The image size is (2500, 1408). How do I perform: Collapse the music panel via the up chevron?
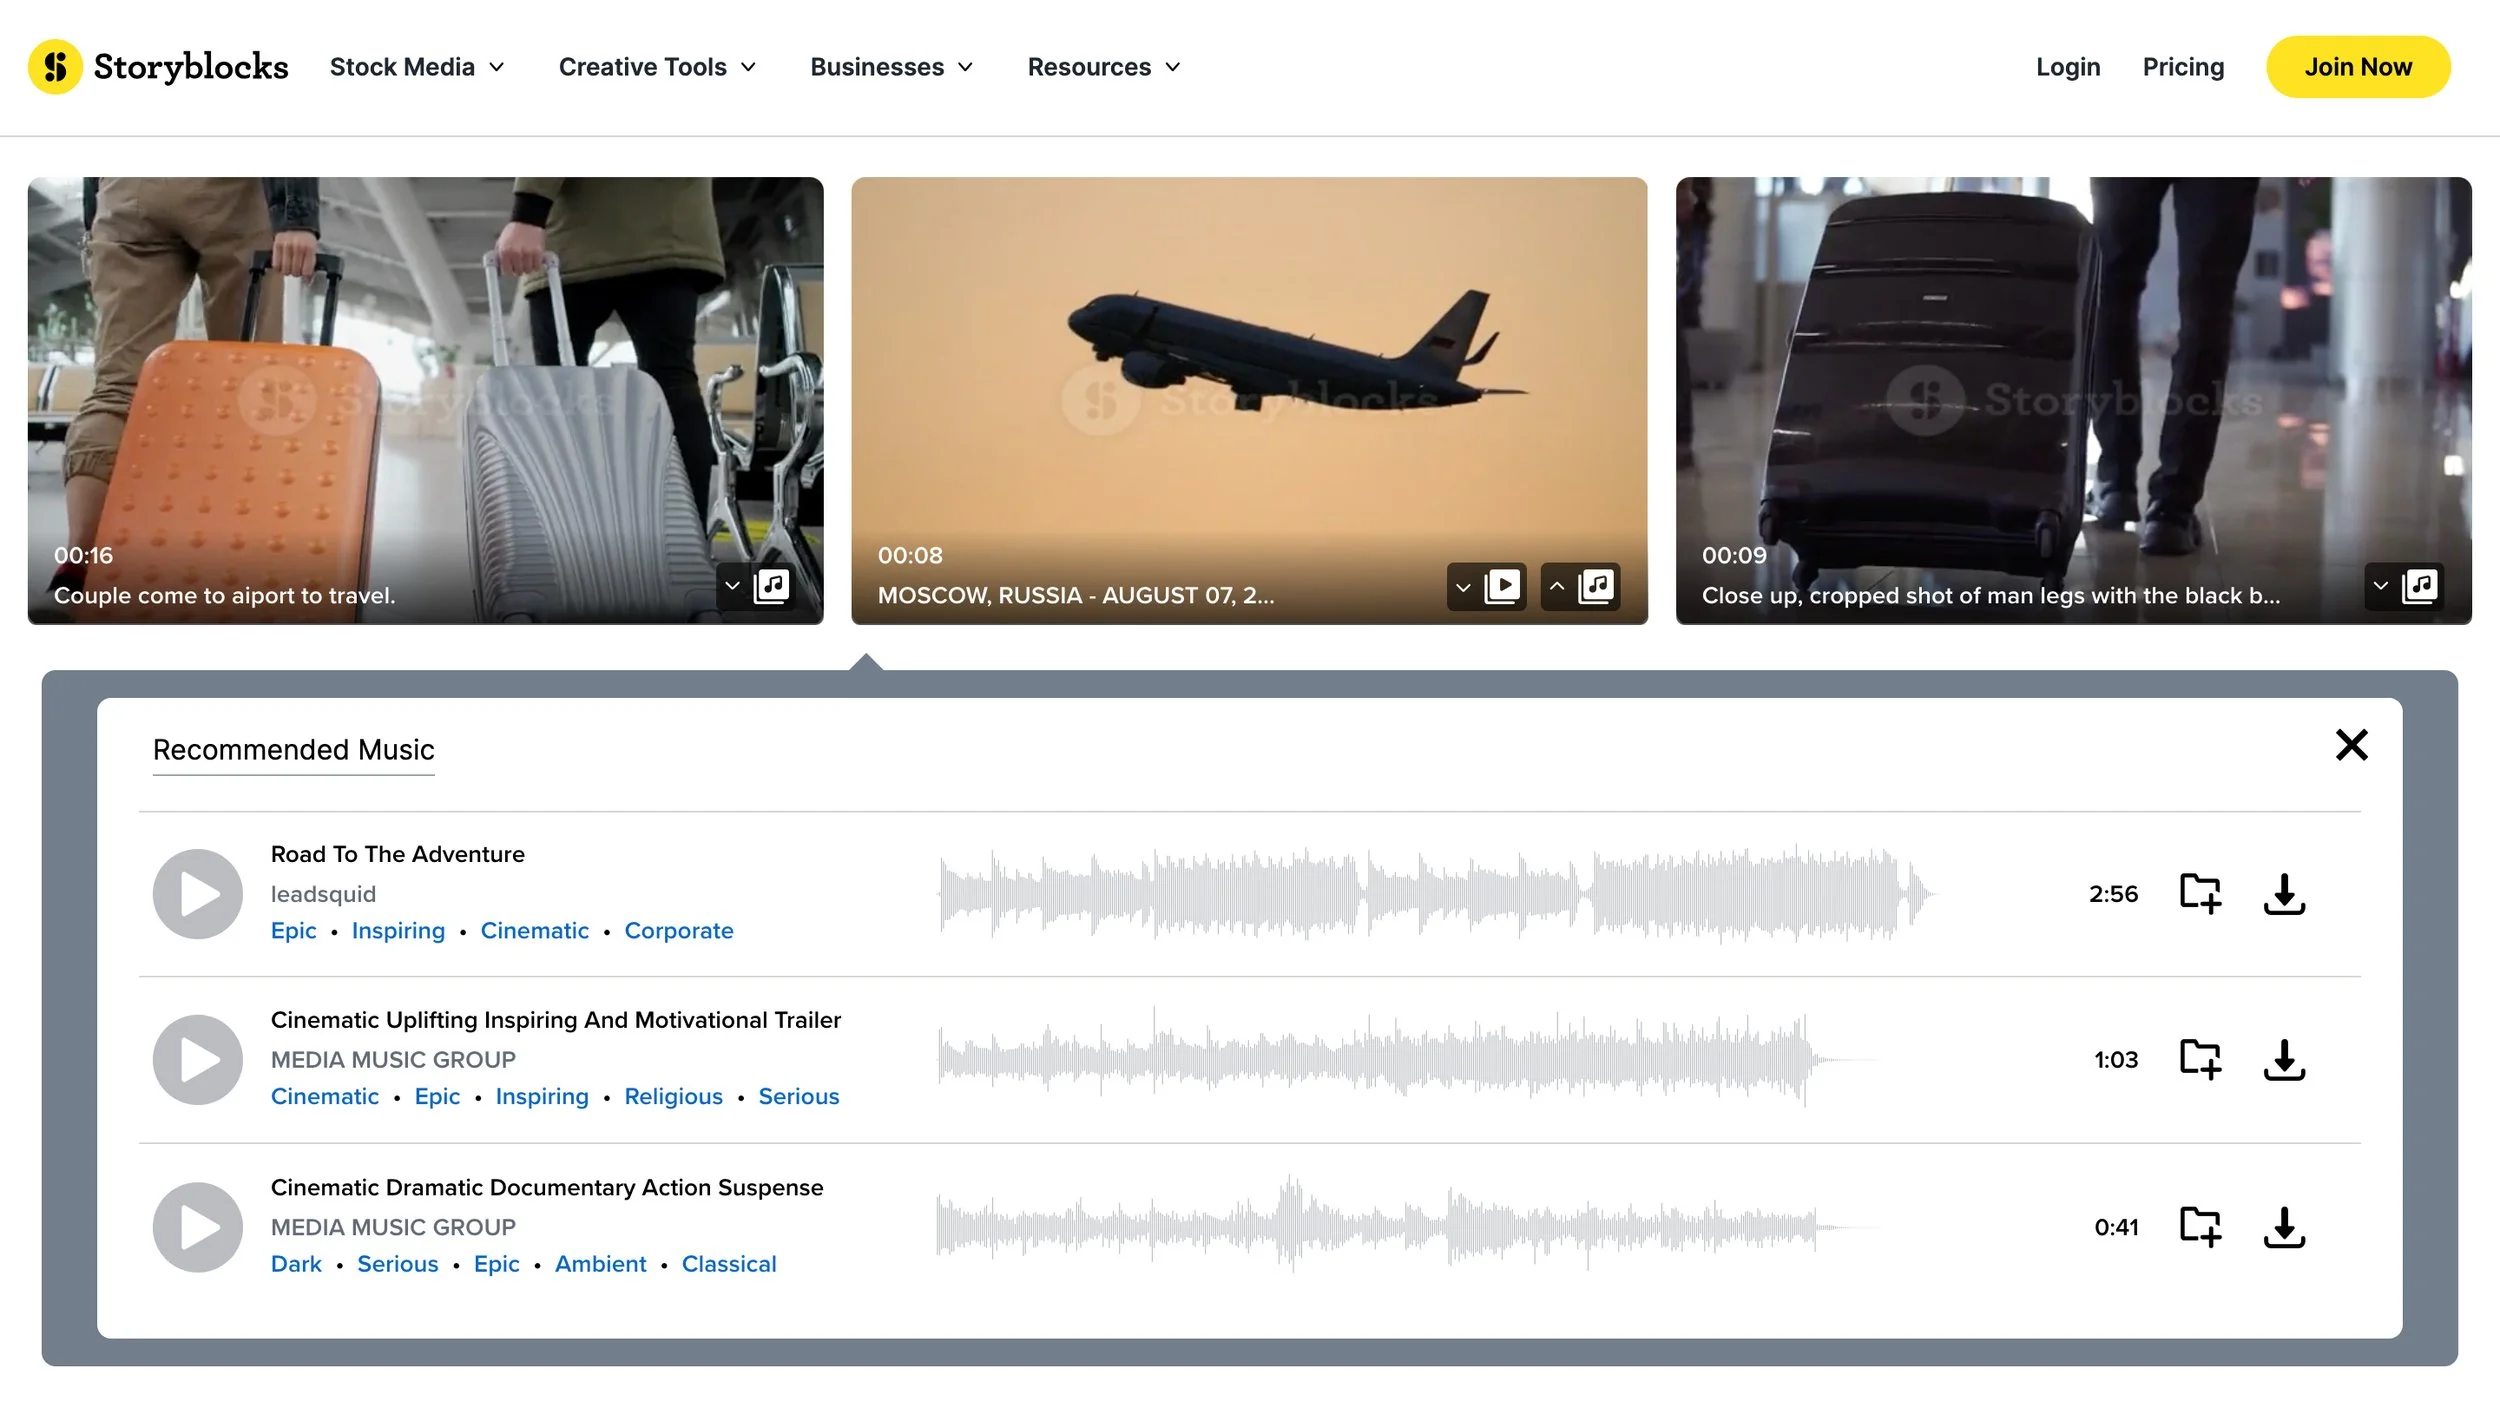tap(1557, 586)
